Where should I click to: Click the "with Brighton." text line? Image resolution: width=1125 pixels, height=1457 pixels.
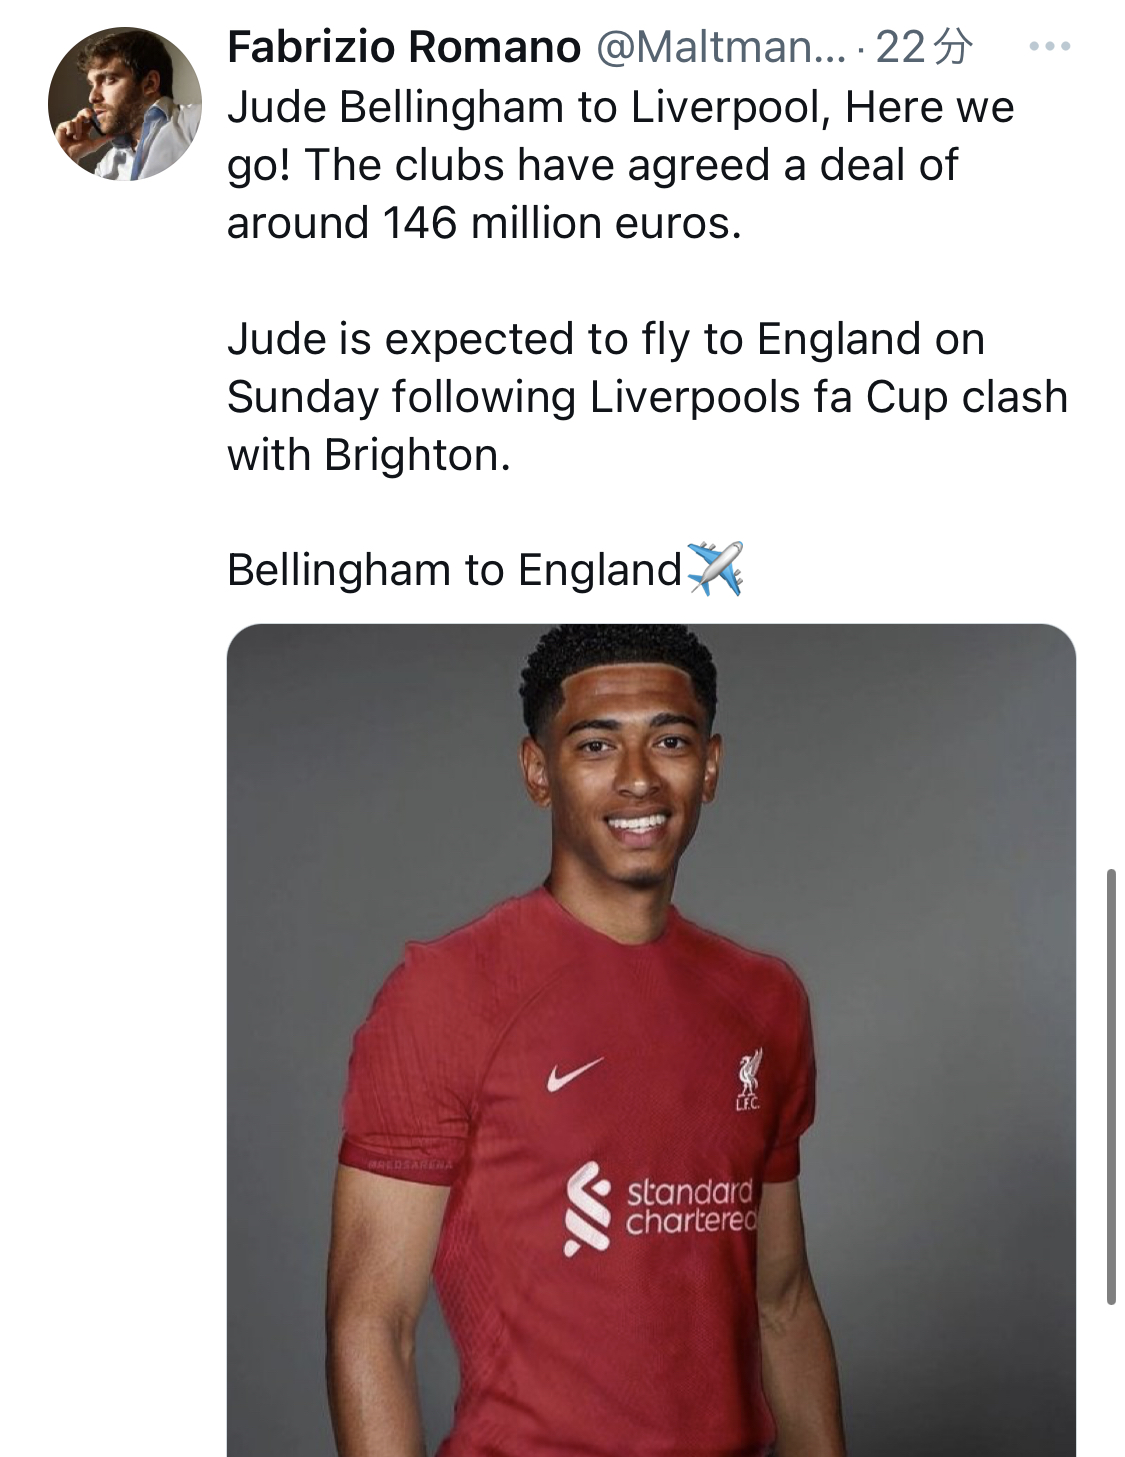(368, 455)
